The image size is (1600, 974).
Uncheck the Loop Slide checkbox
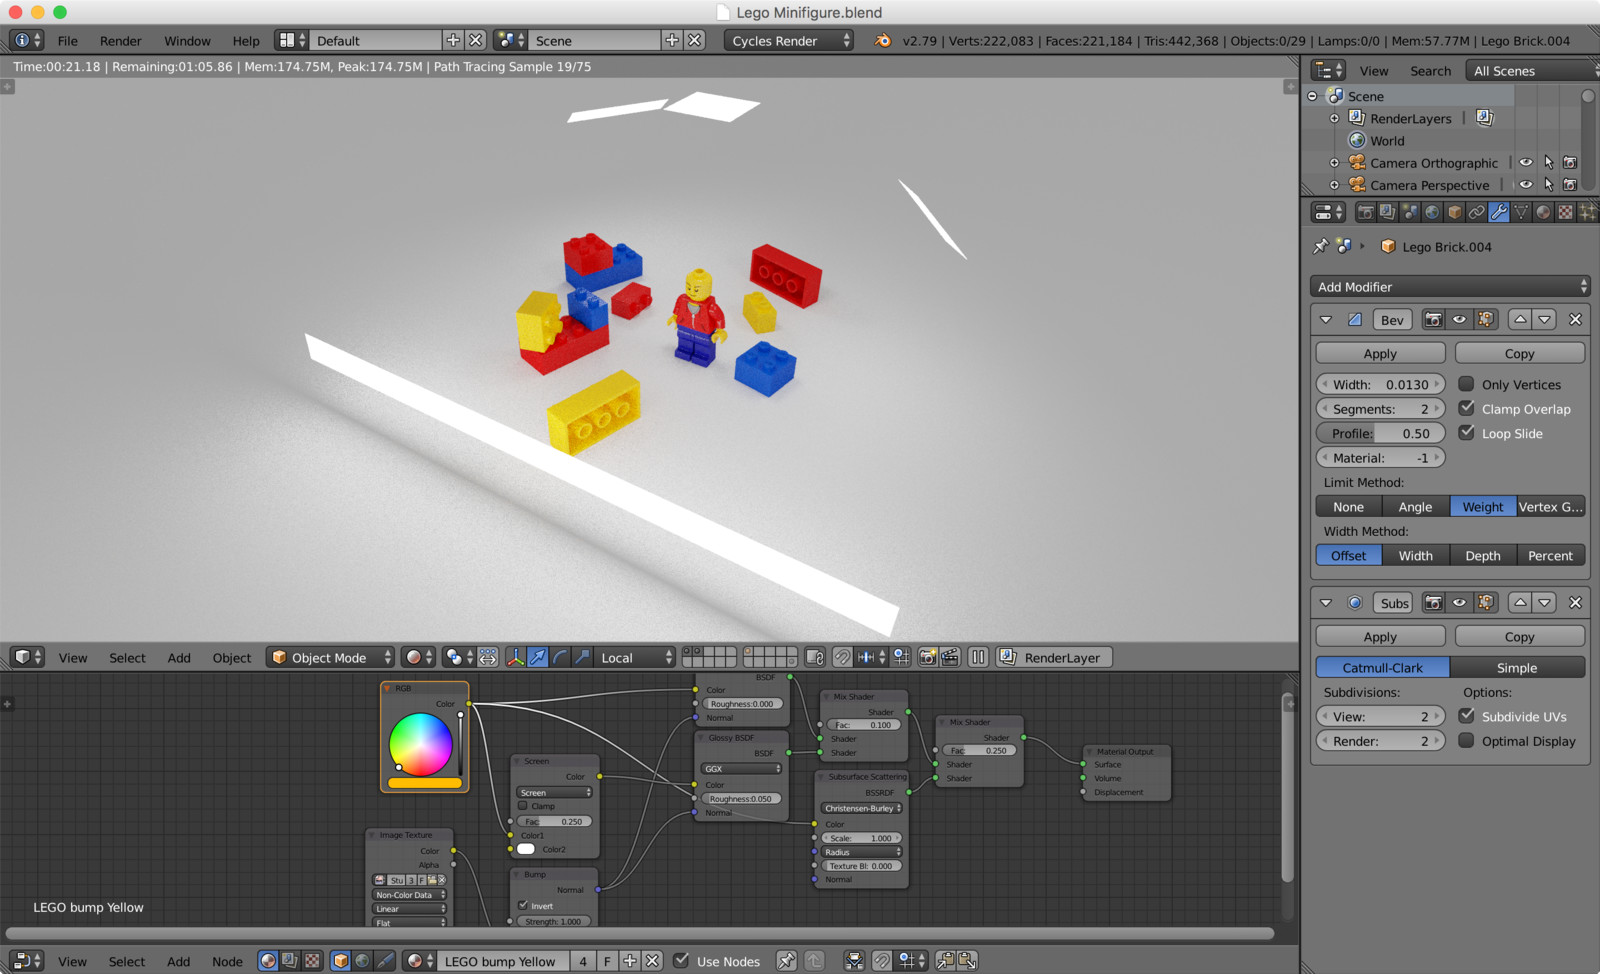(1466, 433)
